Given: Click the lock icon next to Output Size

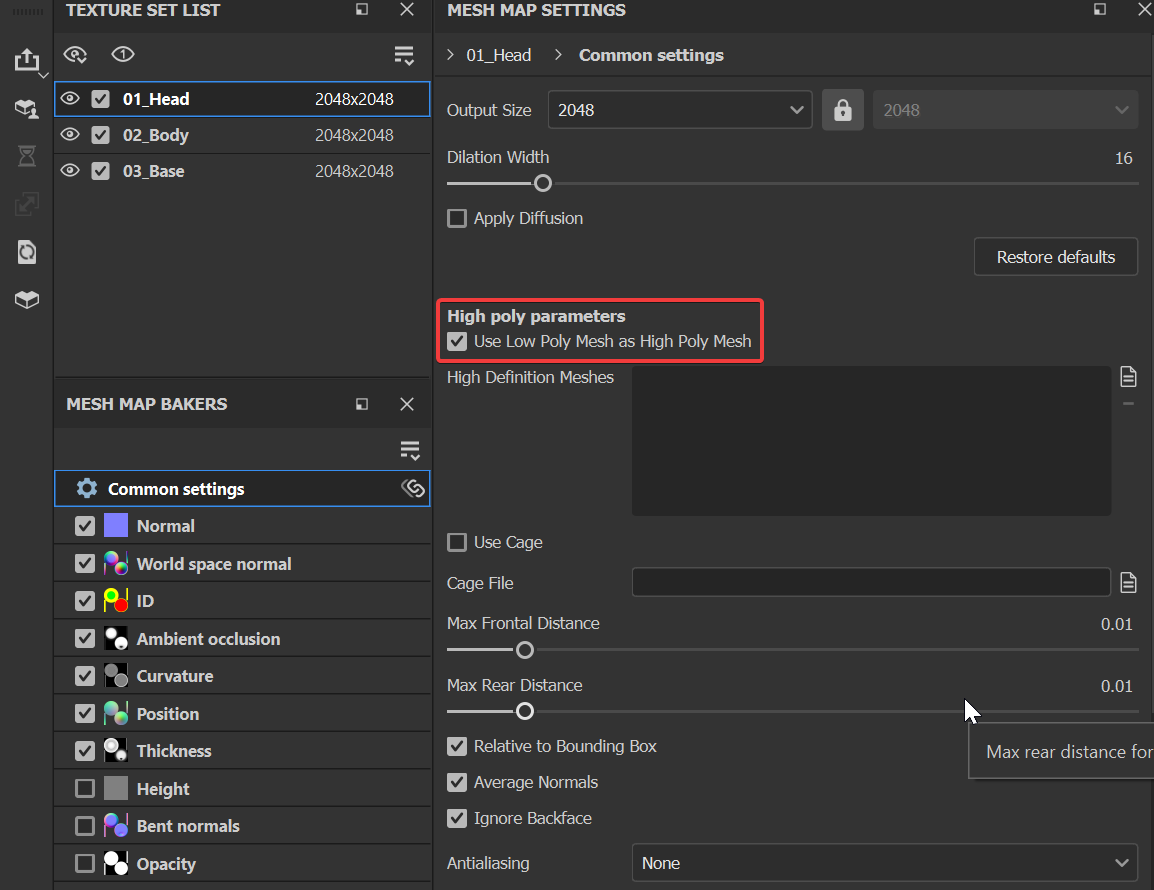Looking at the screenshot, I should (843, 109).
